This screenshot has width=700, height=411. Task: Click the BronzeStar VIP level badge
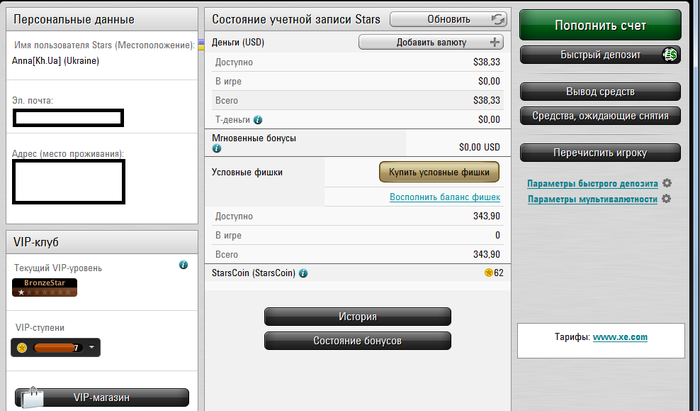(x=45, y=287)
